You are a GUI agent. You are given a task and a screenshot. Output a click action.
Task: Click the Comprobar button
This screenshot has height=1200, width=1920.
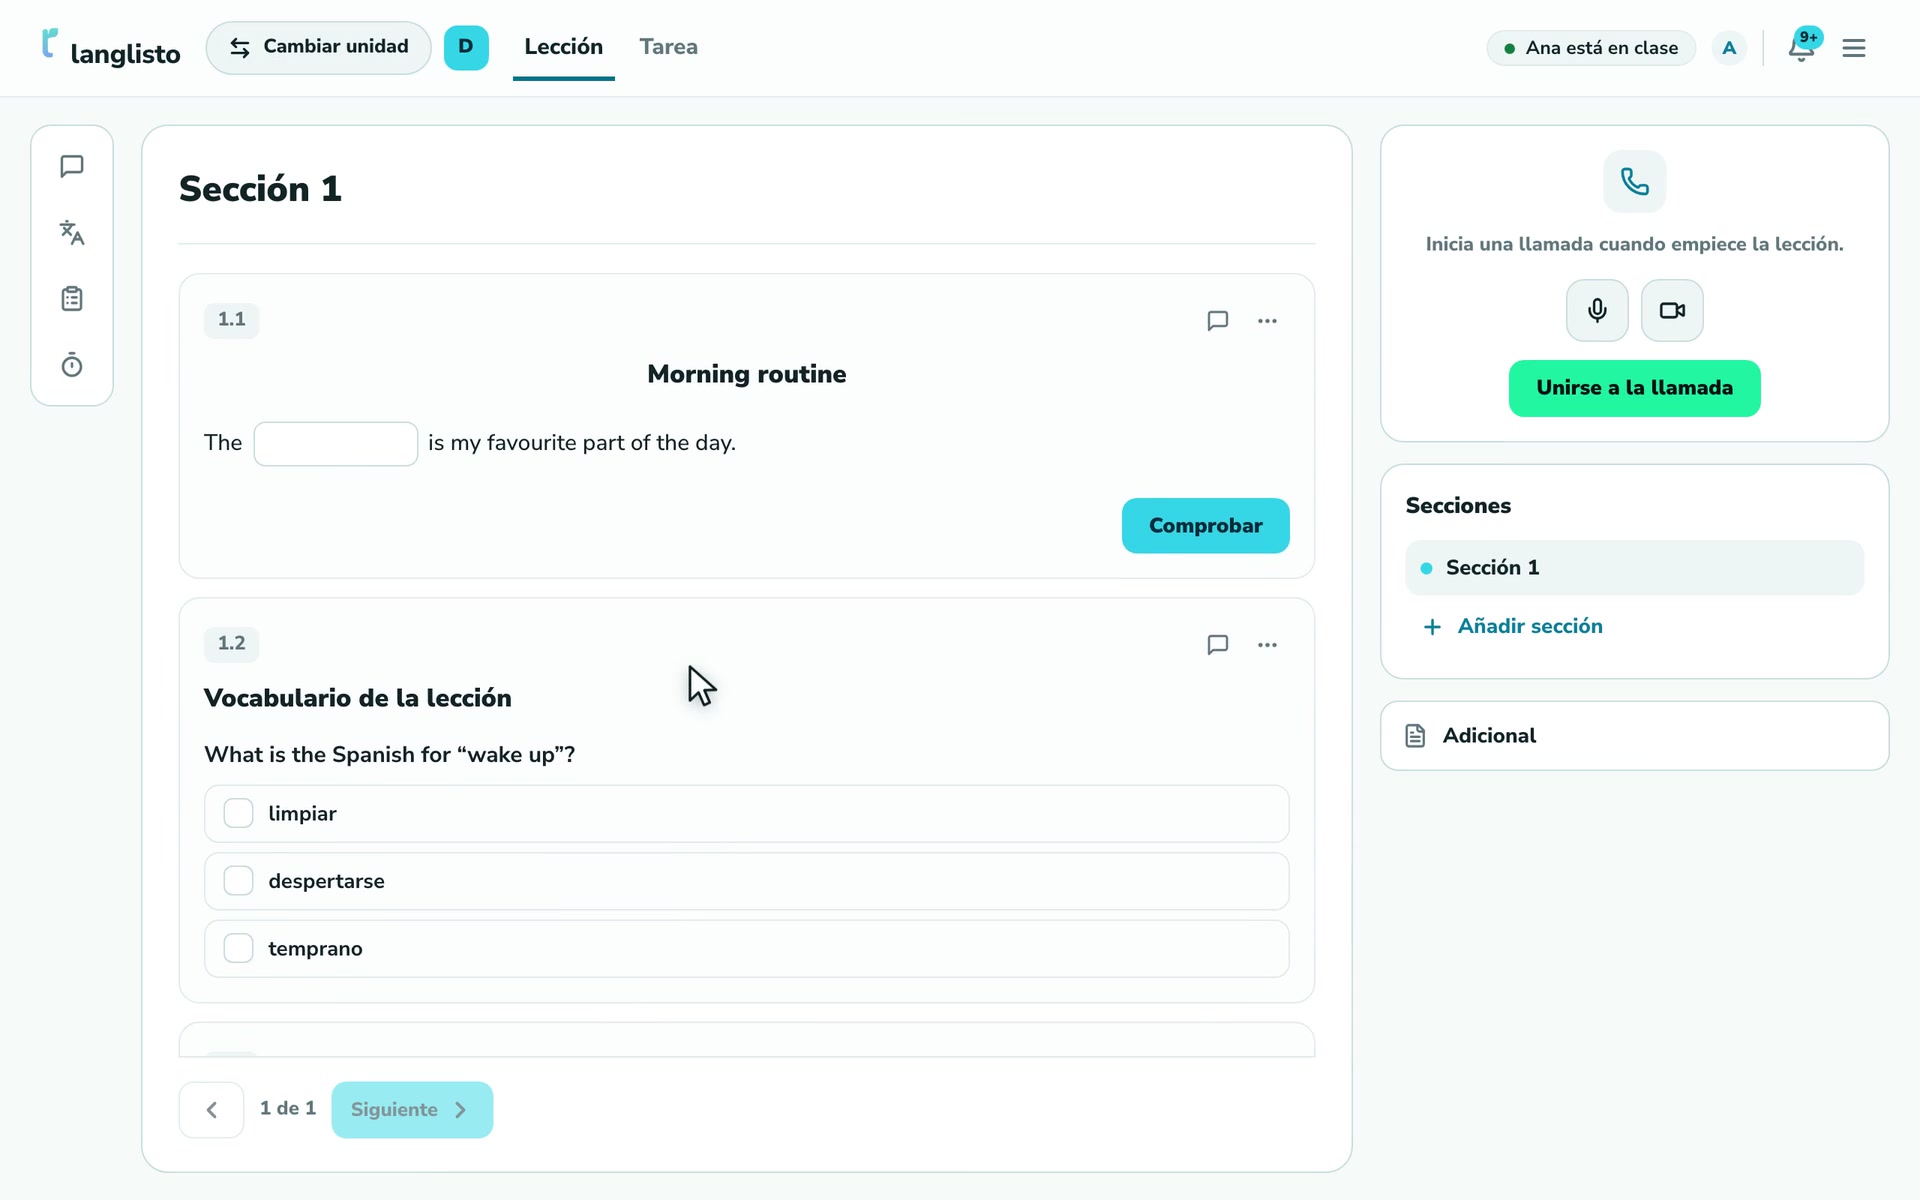(1205, 526)
